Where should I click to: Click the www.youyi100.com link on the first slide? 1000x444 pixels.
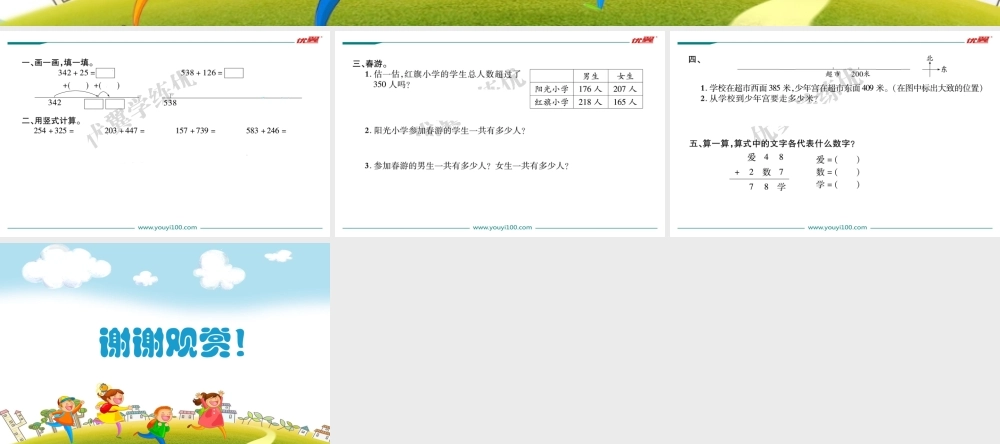[x=168, y=228]
